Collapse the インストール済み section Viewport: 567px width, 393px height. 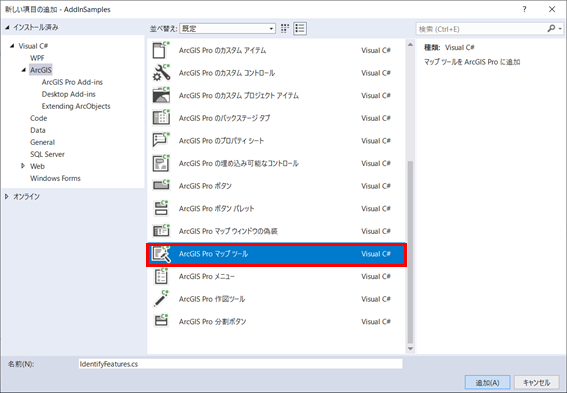(x=7, y=27)
